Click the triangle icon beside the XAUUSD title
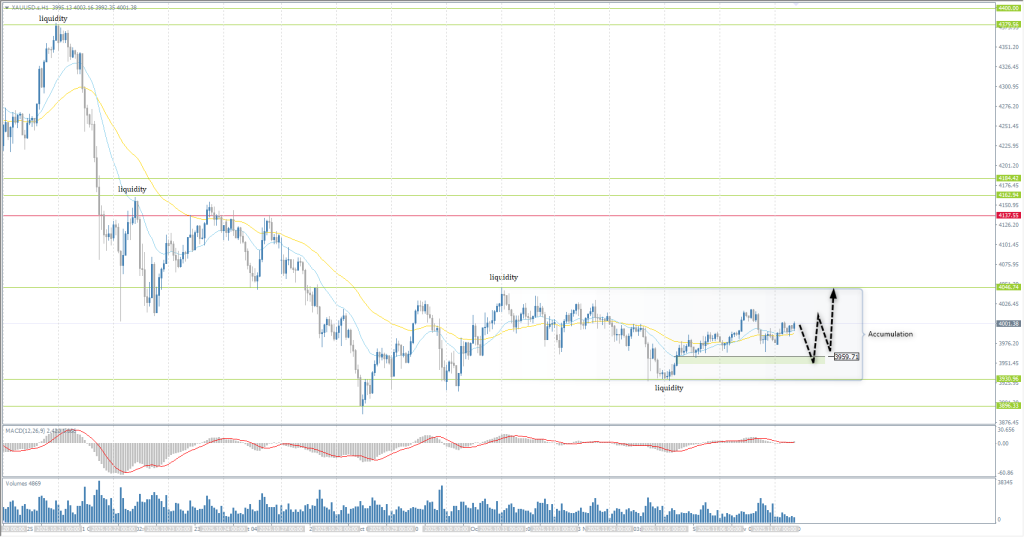The height and width of the screenshot is (537, 1024). pos(5,6)
